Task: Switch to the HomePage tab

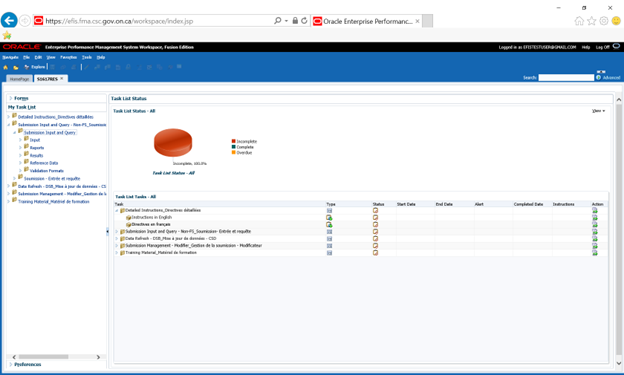Action: 20,79
